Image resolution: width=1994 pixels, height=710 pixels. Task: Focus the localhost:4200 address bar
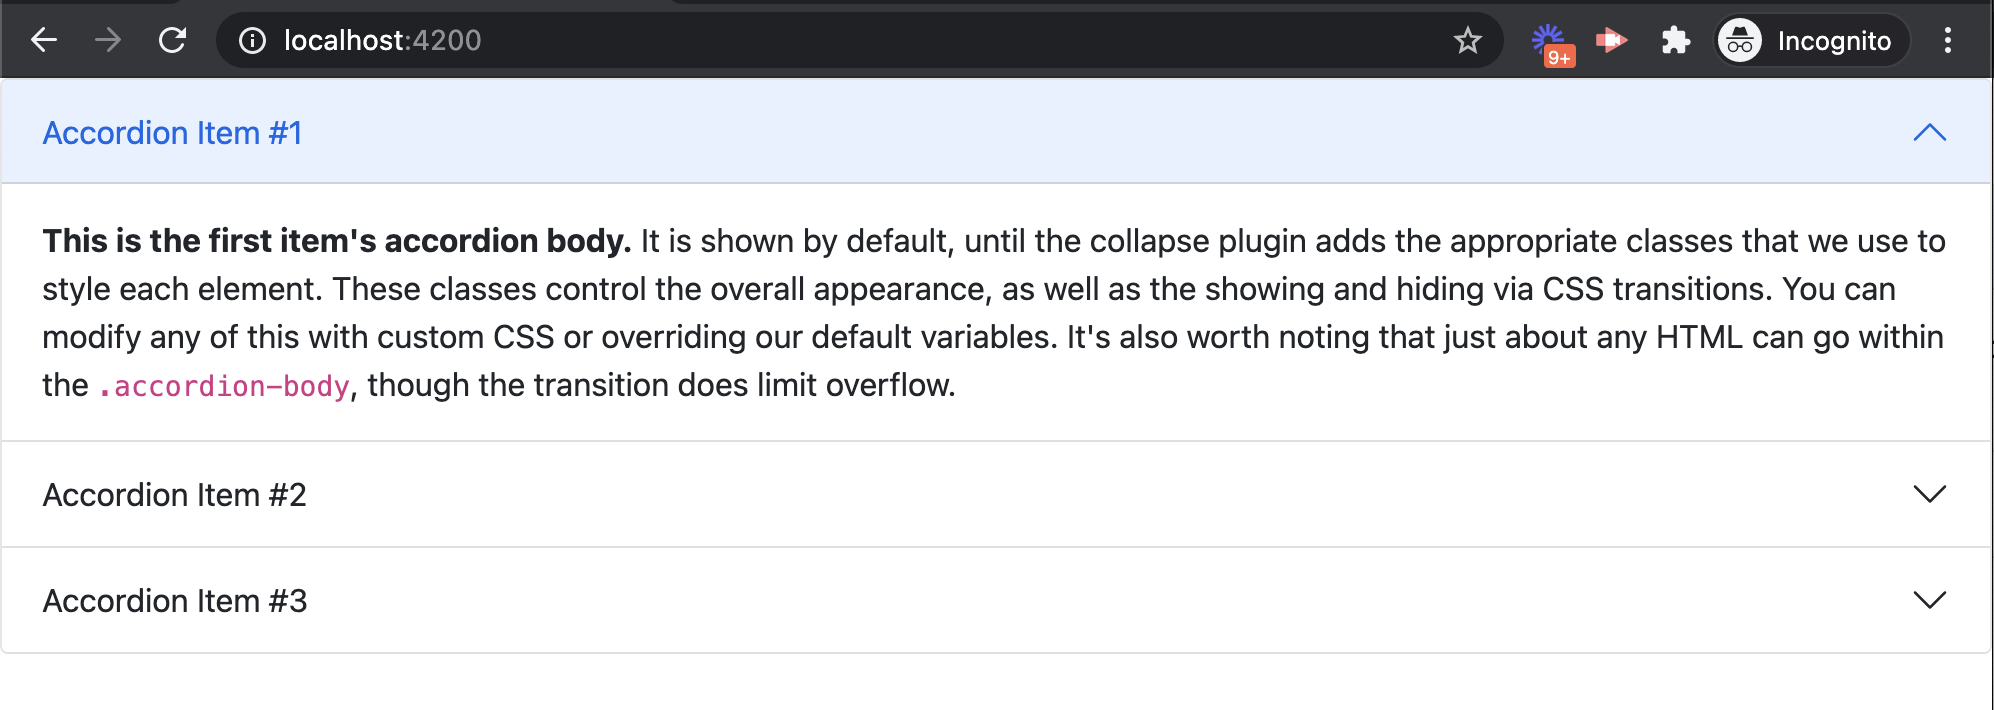pos(800,40)
